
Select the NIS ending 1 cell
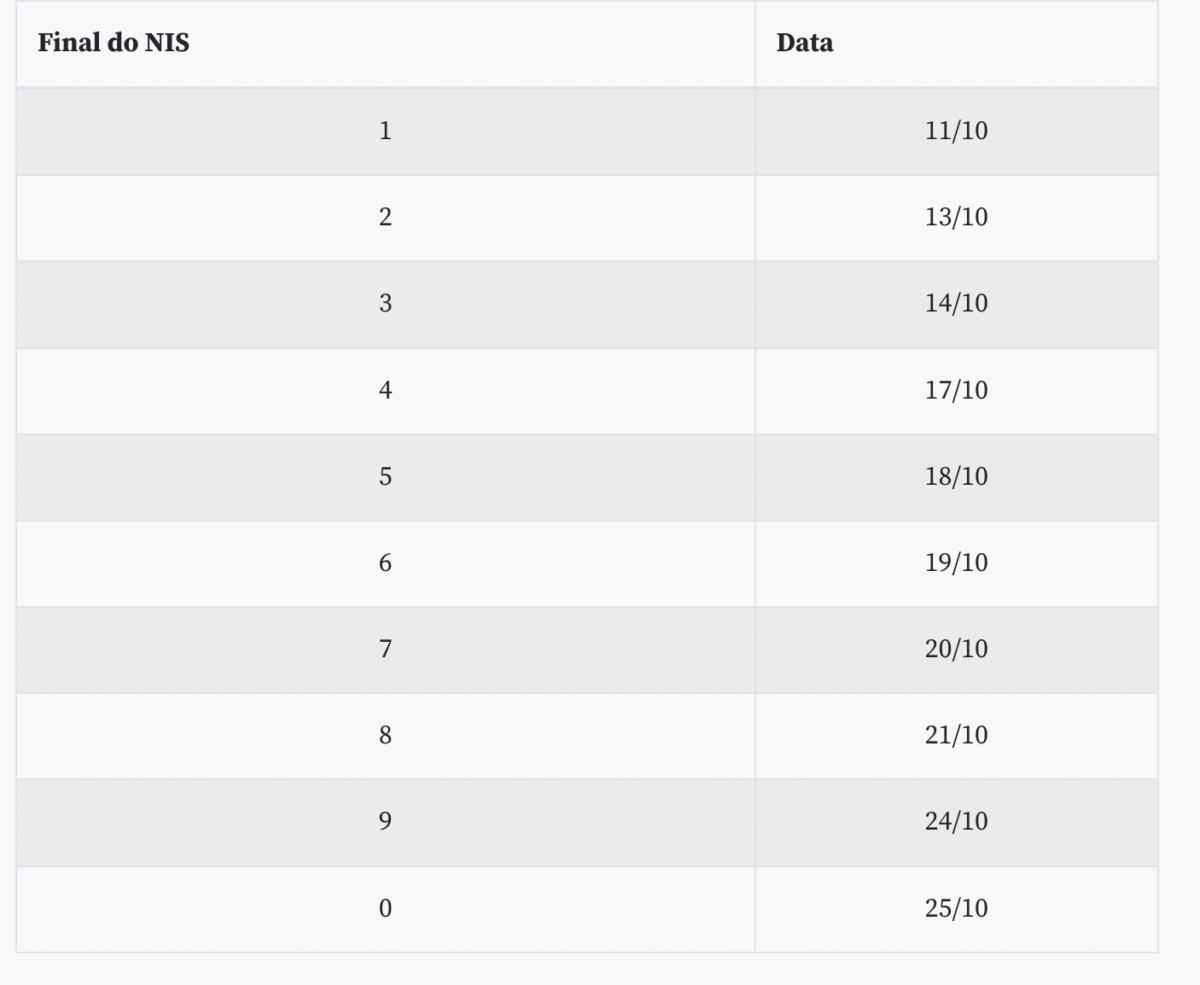385,131
